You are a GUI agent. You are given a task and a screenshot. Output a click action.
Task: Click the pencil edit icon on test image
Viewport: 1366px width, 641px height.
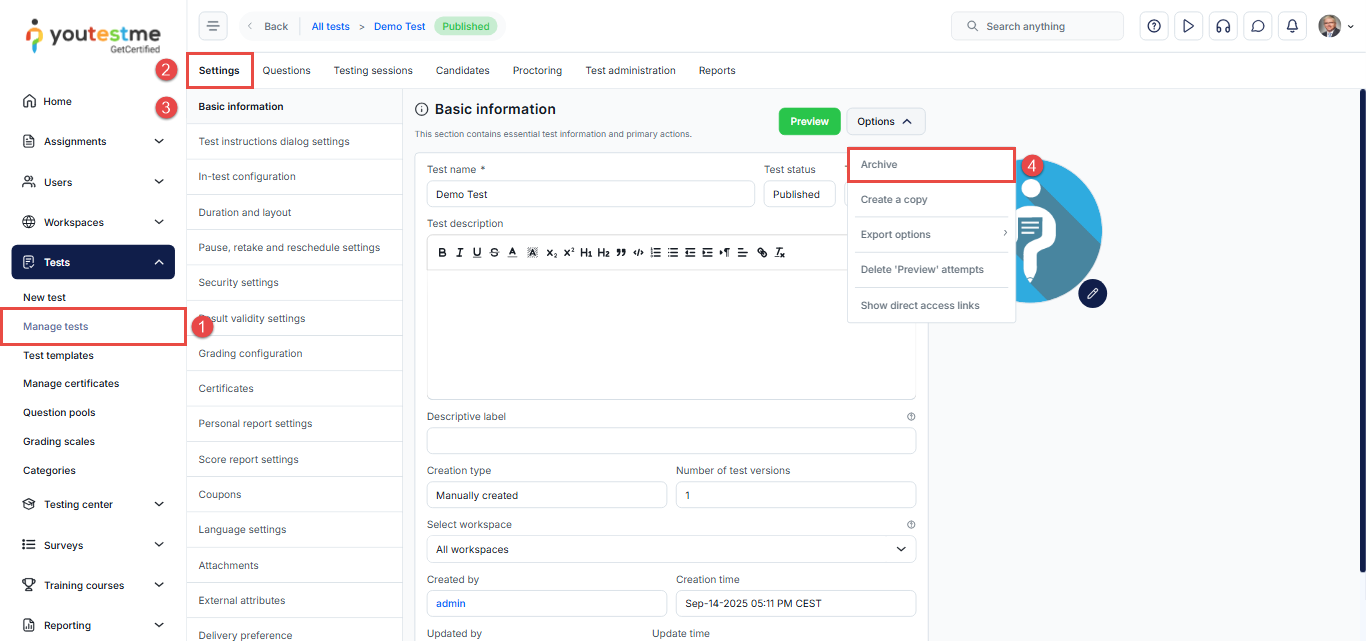click(x=1092, y=293)
